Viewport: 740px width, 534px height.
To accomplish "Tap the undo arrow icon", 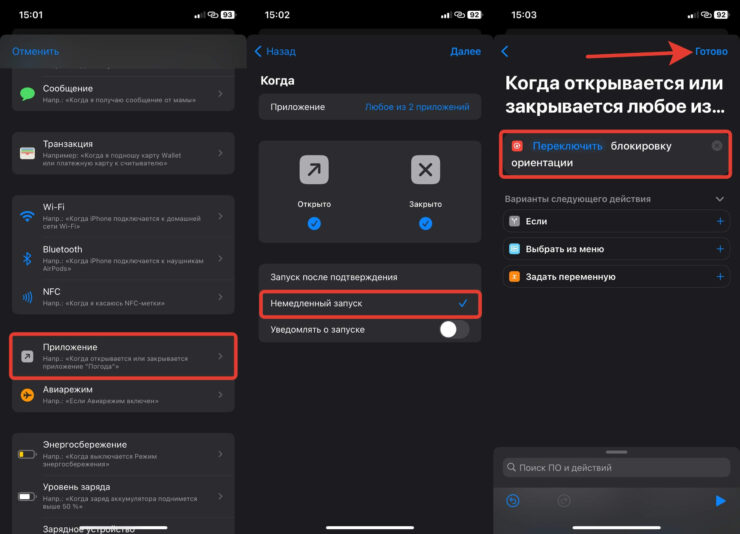I will (x=513, y=501).
